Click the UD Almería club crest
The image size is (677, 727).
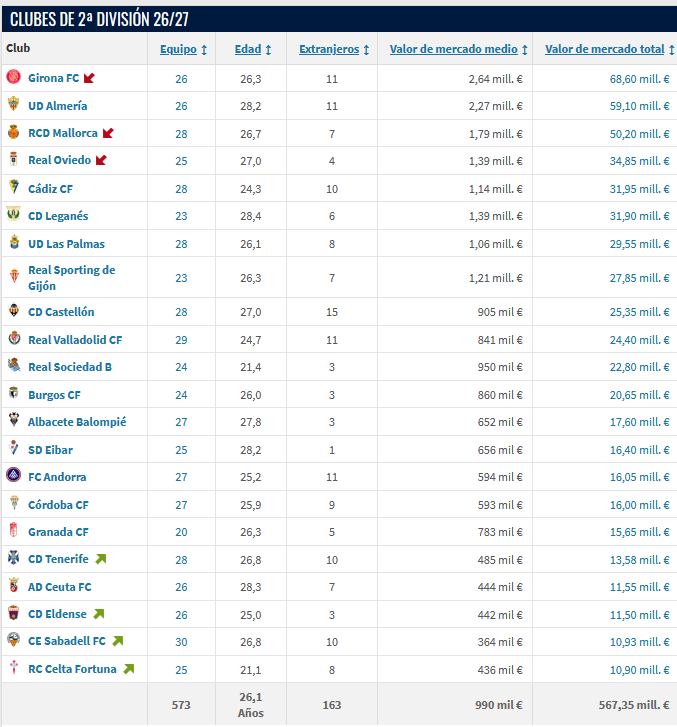coord(13,104)
